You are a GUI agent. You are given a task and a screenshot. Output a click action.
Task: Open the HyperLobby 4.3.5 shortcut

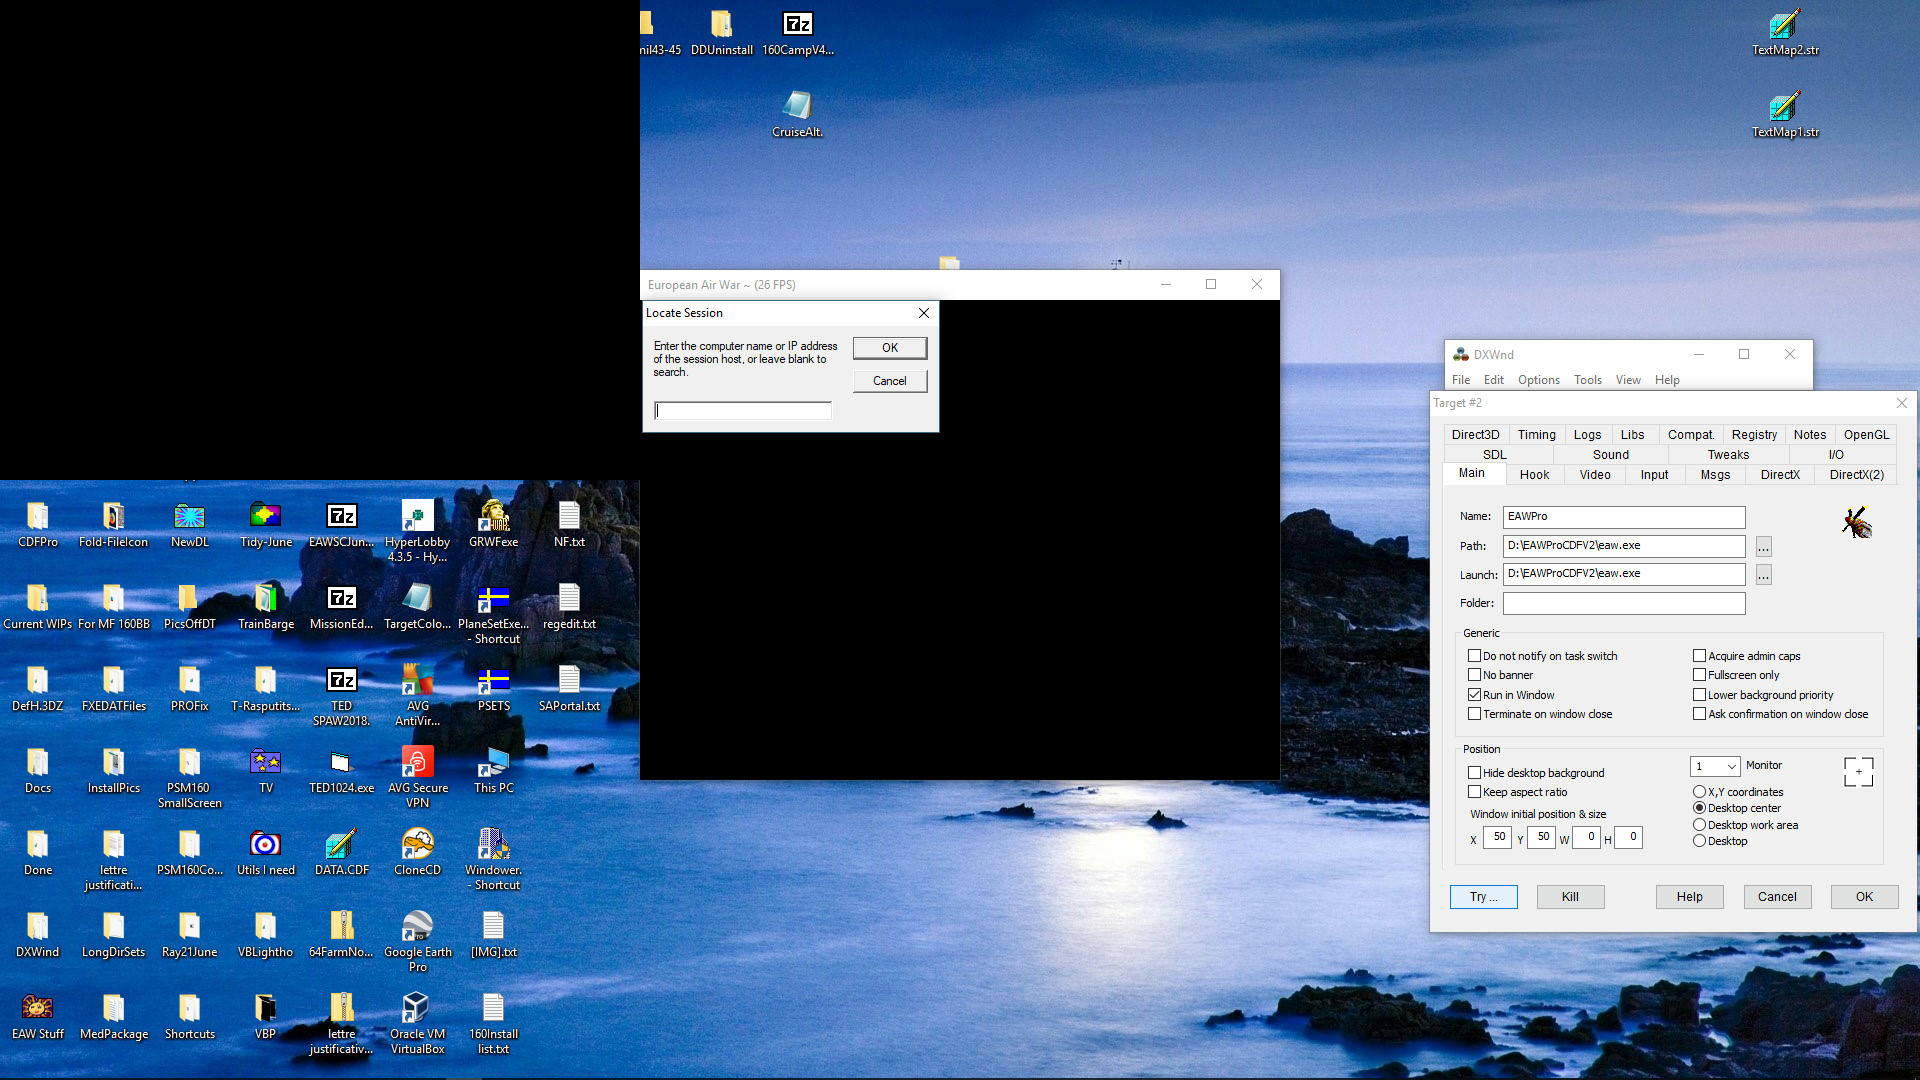[x=417, y=531]
